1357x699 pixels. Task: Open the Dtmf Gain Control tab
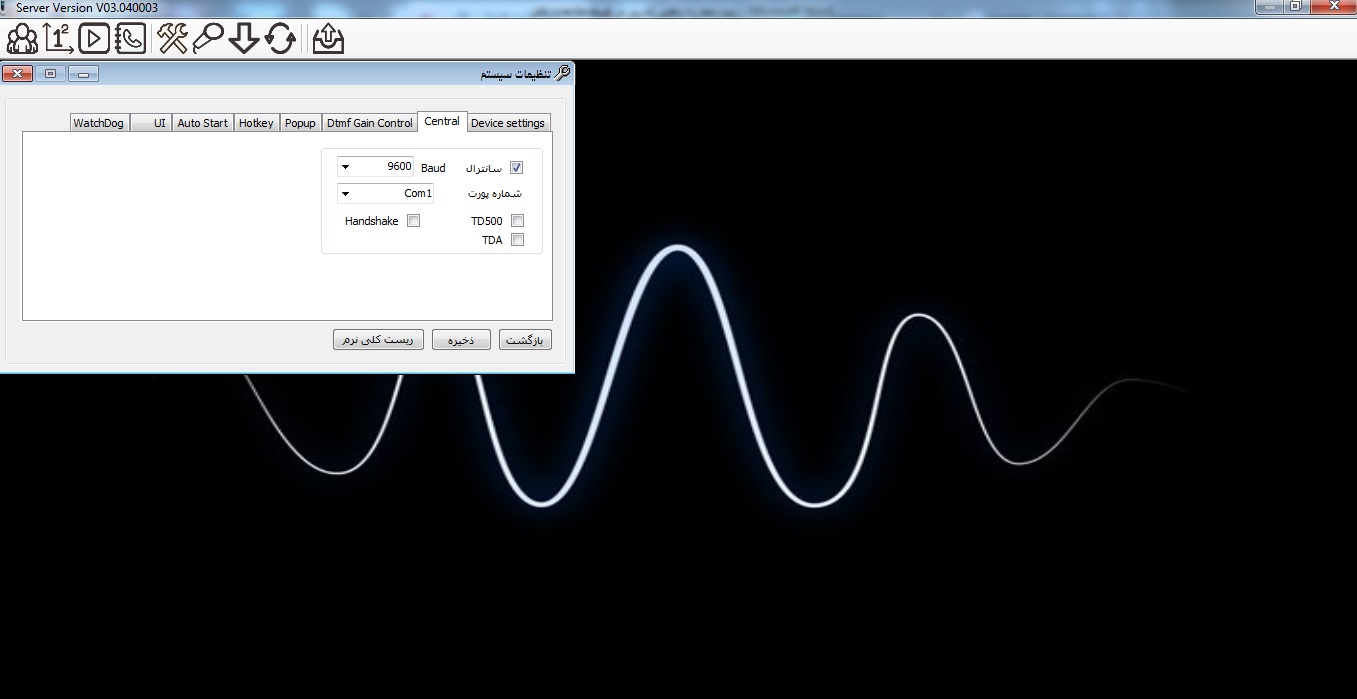369,123
